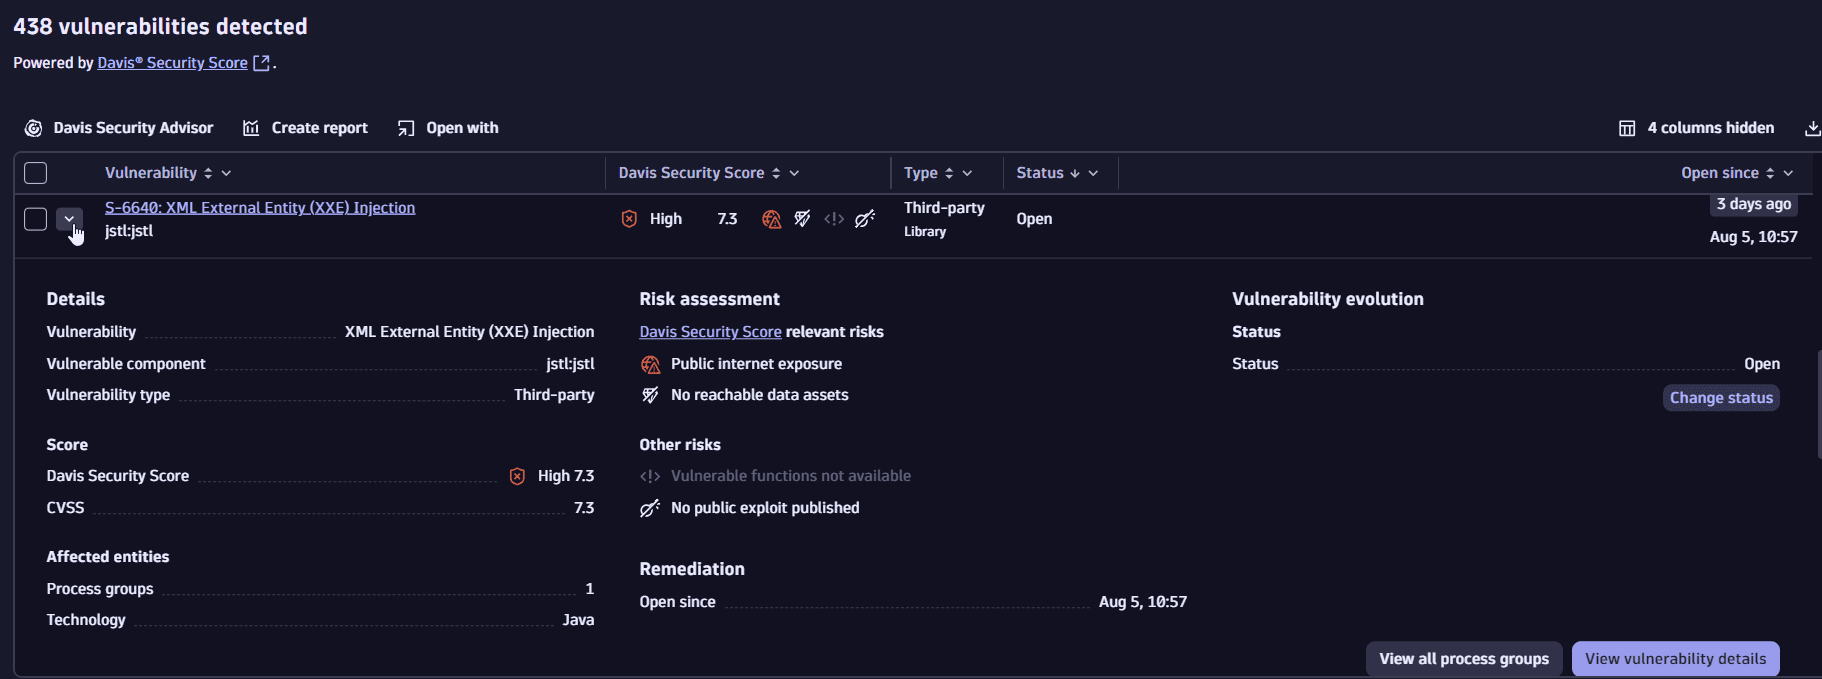This screenshot has width=1822, height=679.
Task: Sort by the Open since column
Action: [1770, 173]
